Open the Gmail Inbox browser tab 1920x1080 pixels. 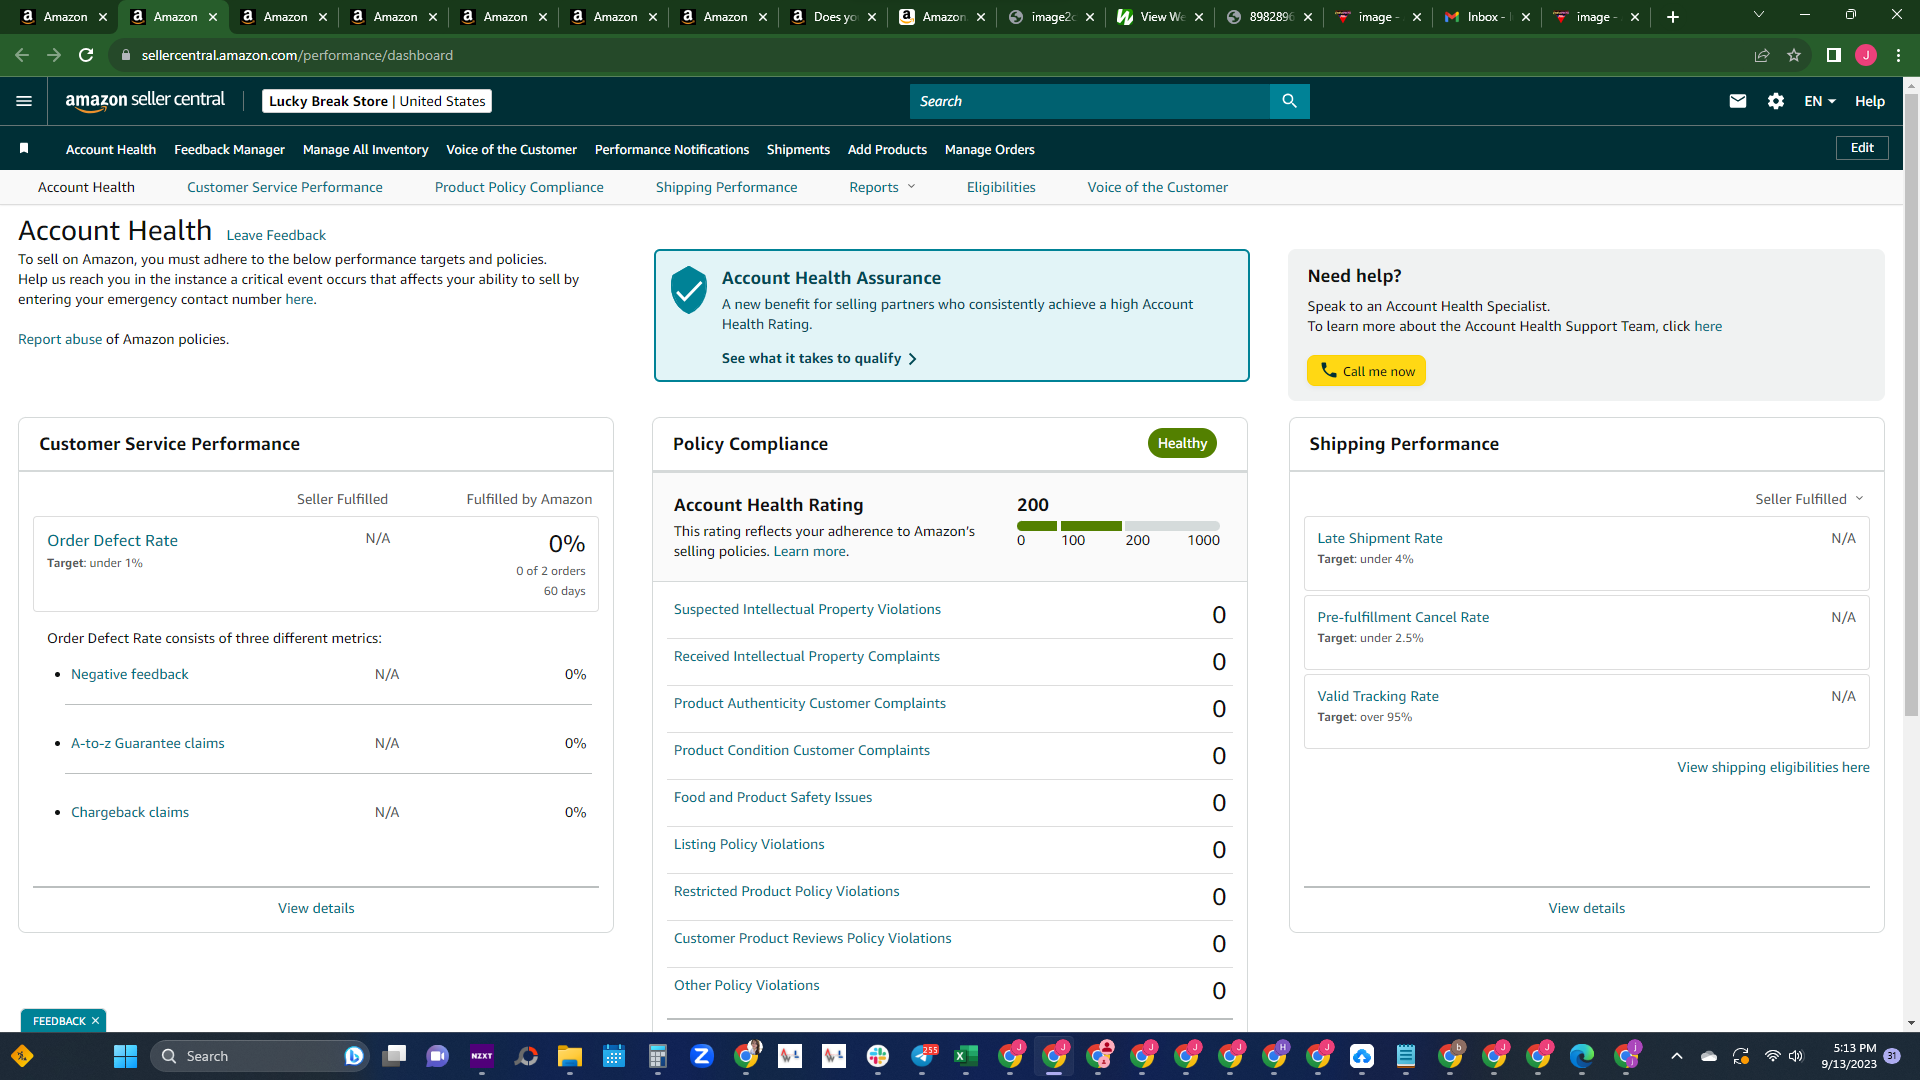click(1487, 17)
